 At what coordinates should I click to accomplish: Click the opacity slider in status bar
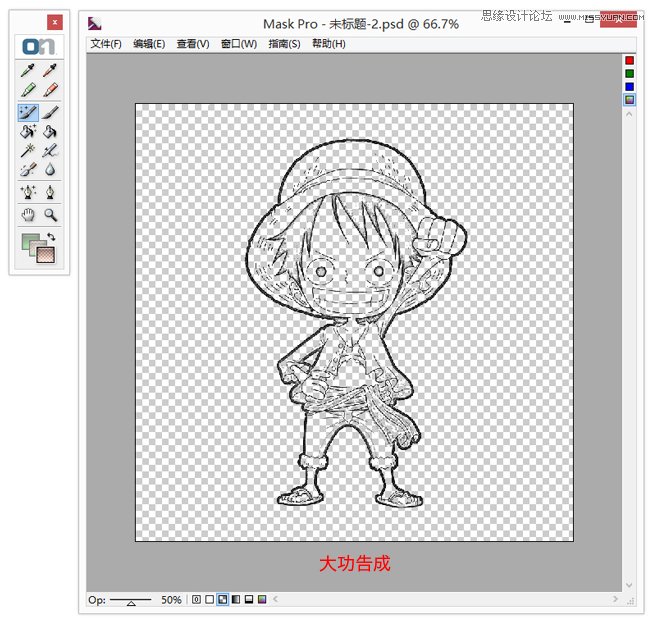(131, 600)
